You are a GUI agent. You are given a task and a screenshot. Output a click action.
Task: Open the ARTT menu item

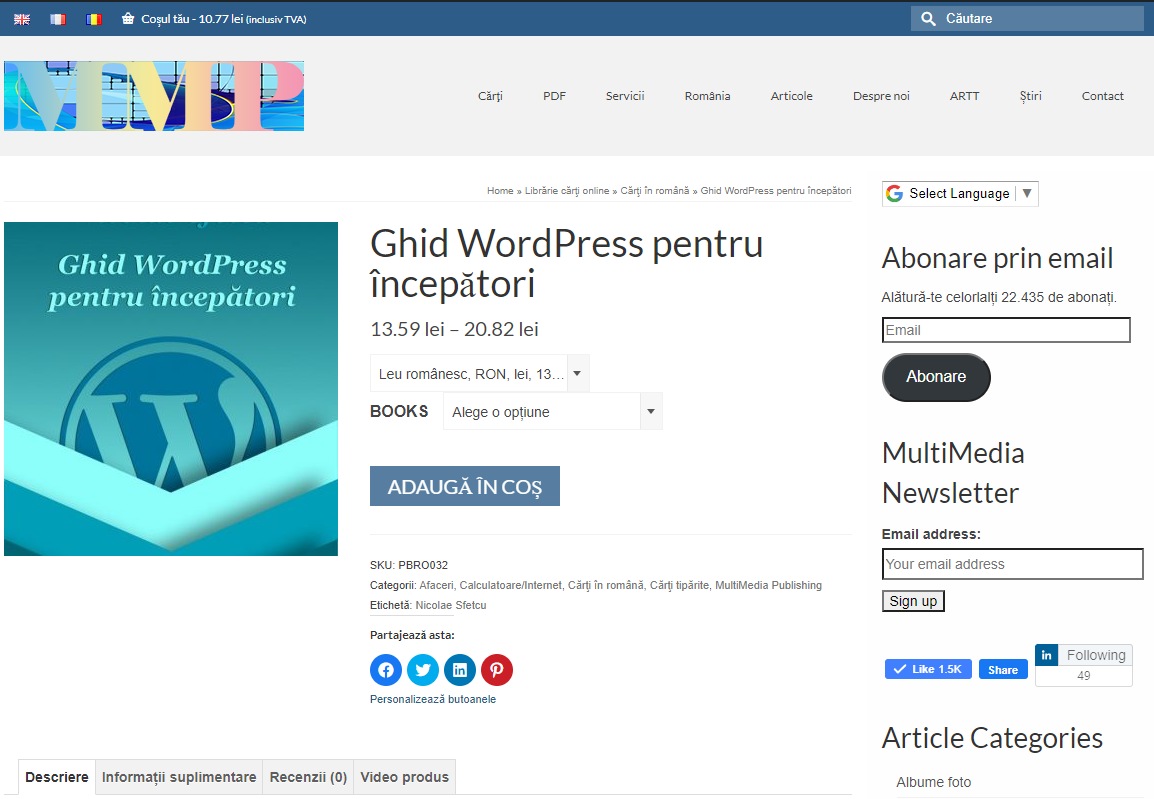pyautogui.click(x=964, y=96)
